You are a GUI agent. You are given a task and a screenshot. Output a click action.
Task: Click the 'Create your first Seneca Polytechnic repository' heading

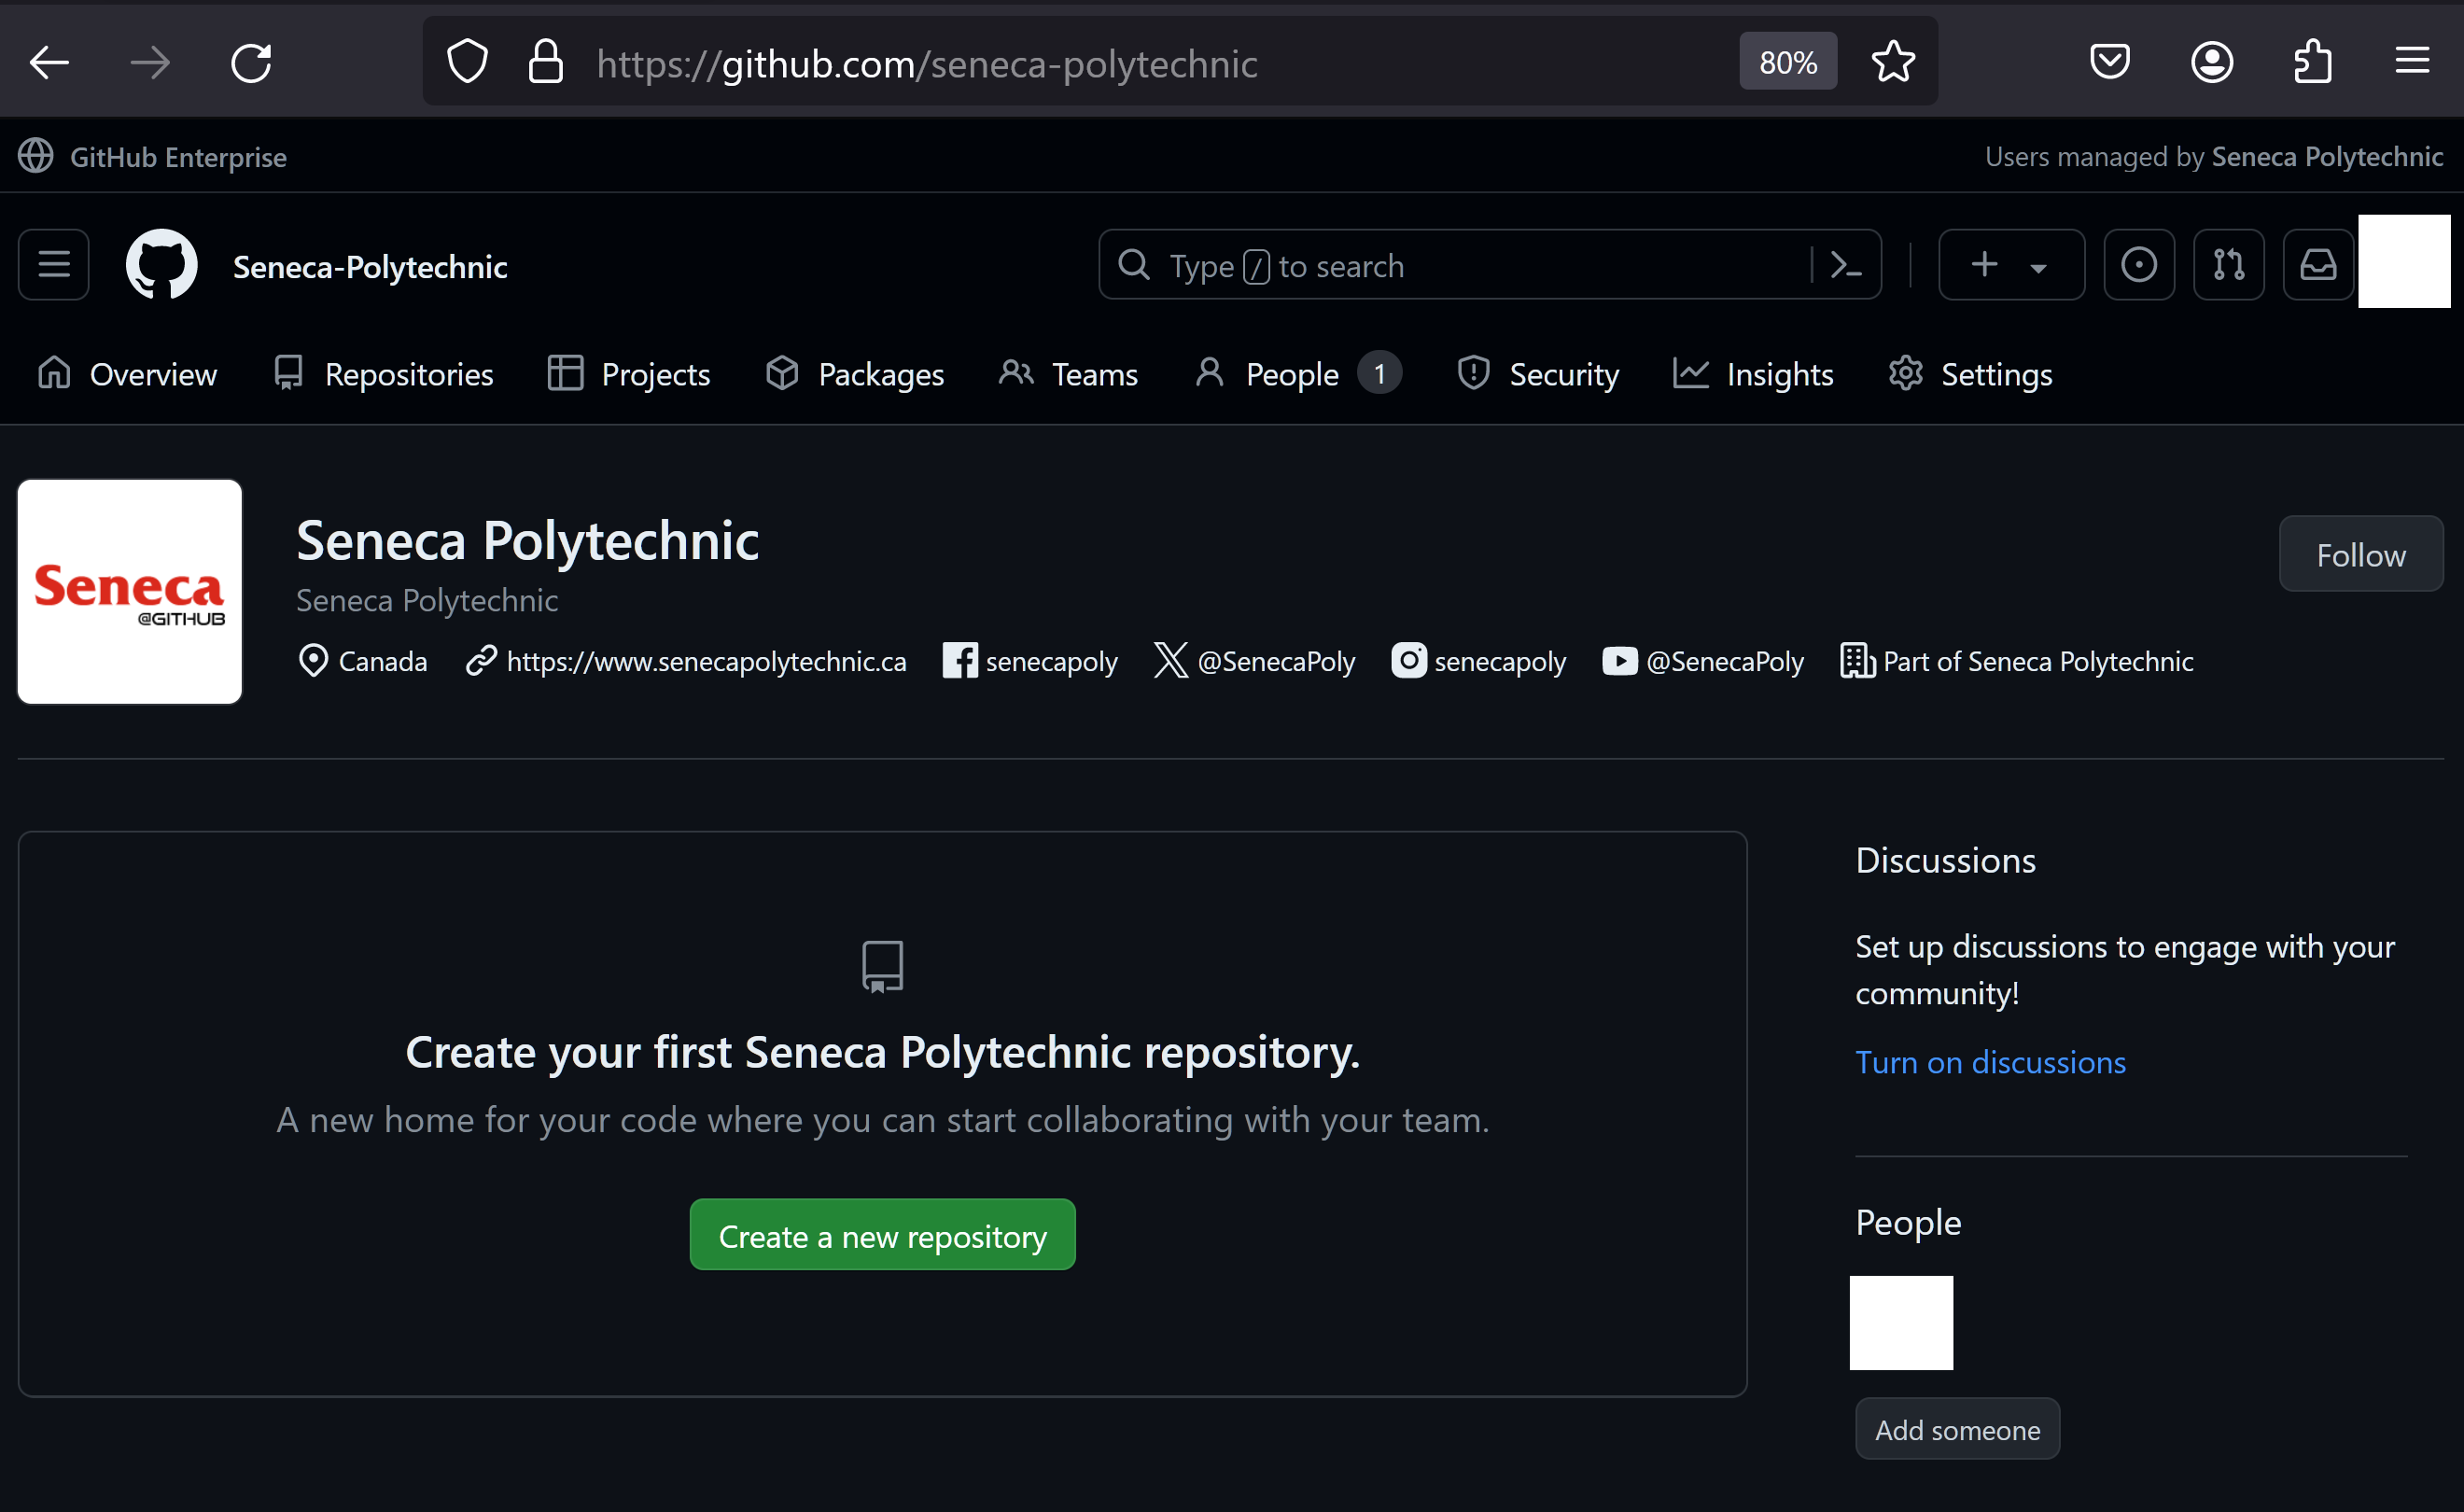point(882,1052)
